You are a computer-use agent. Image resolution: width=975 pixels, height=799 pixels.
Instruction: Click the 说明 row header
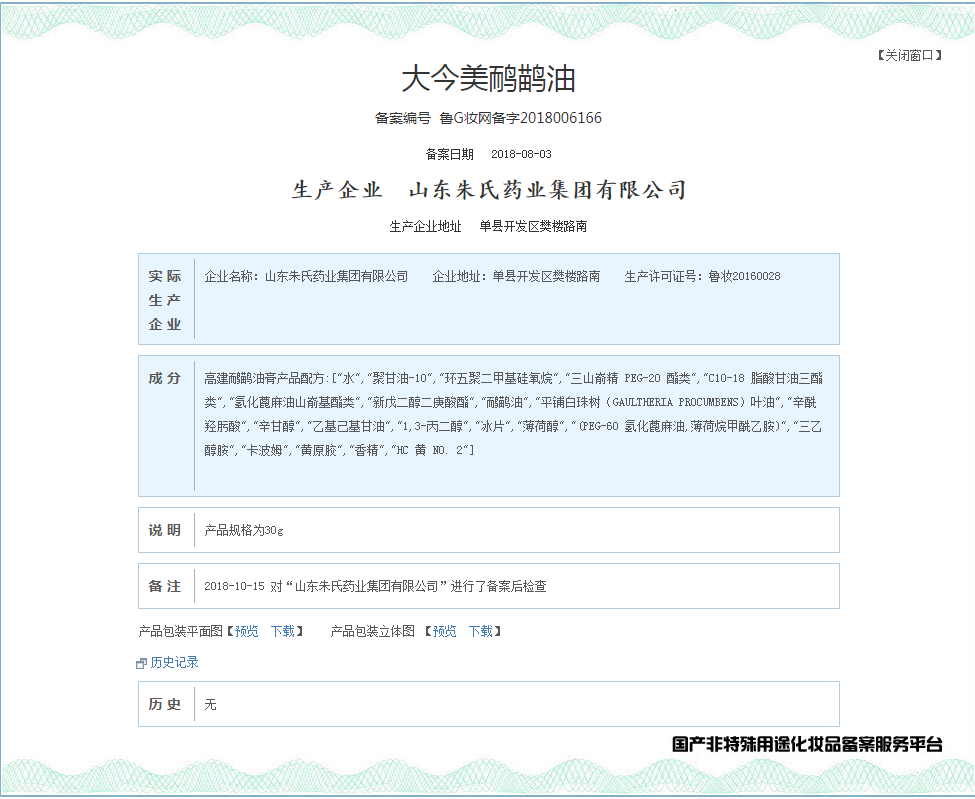pyautogui.click(x=165, y=530)
